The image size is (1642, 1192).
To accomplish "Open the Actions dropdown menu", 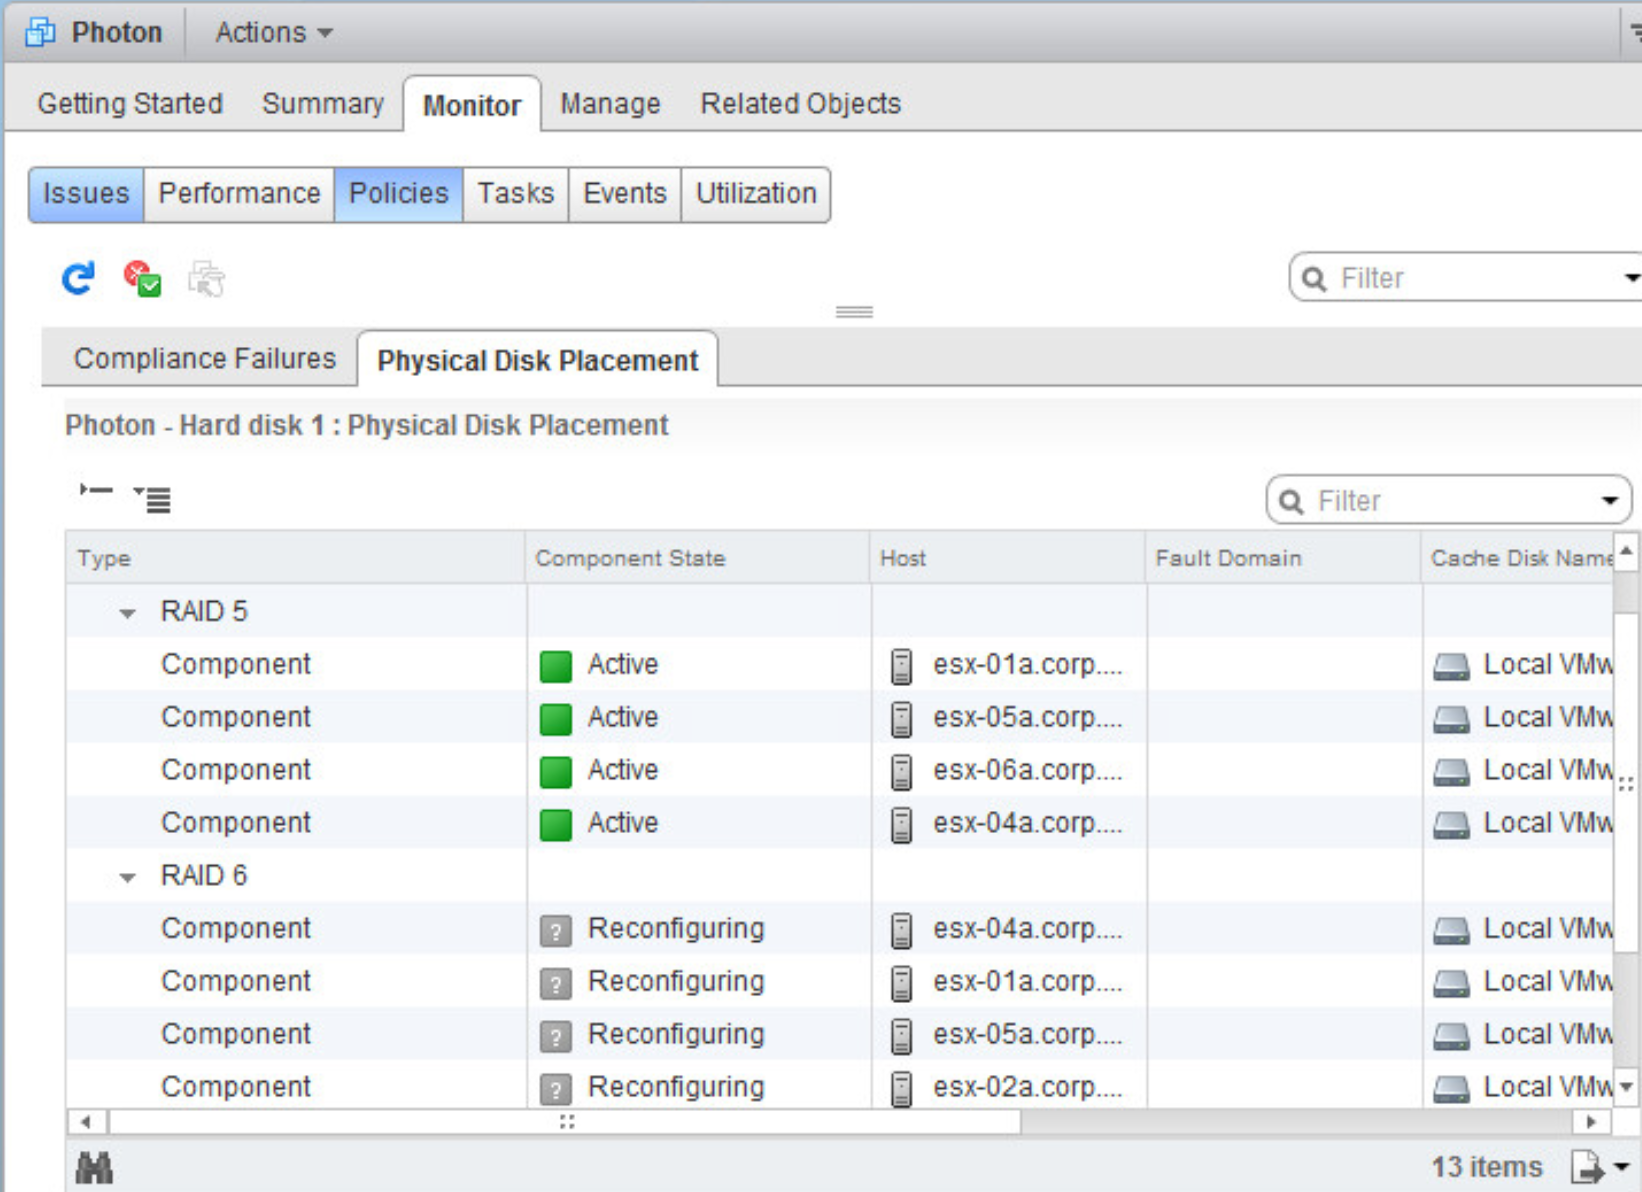I will [x=273, y=32].
